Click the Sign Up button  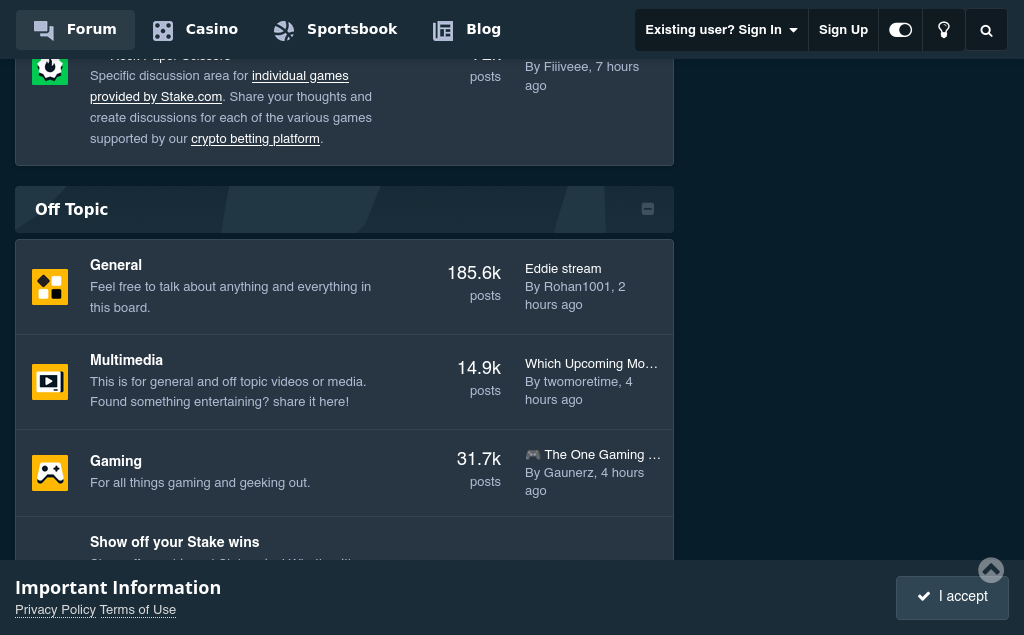(843, 30)
